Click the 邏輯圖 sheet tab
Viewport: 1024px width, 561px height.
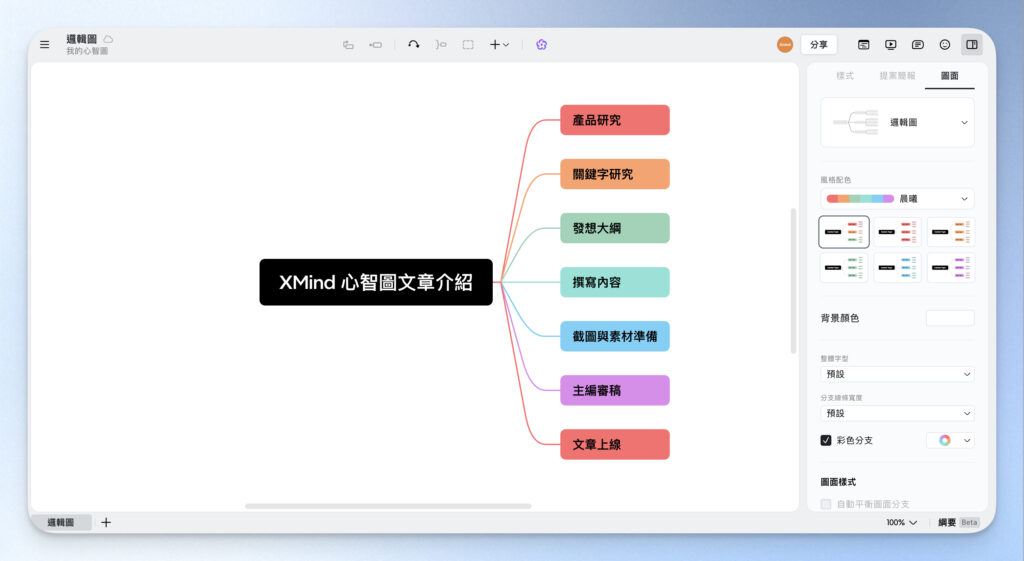point(61,522)
